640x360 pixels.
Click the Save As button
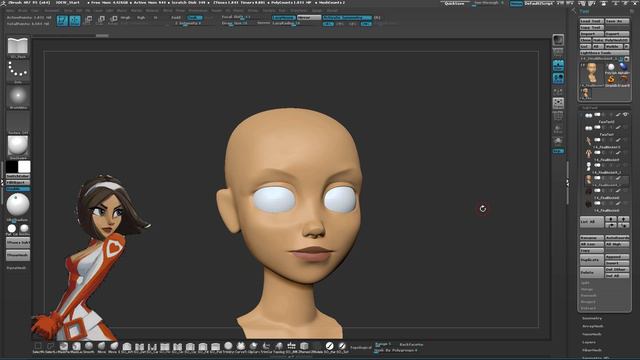[x=617, y=21]
